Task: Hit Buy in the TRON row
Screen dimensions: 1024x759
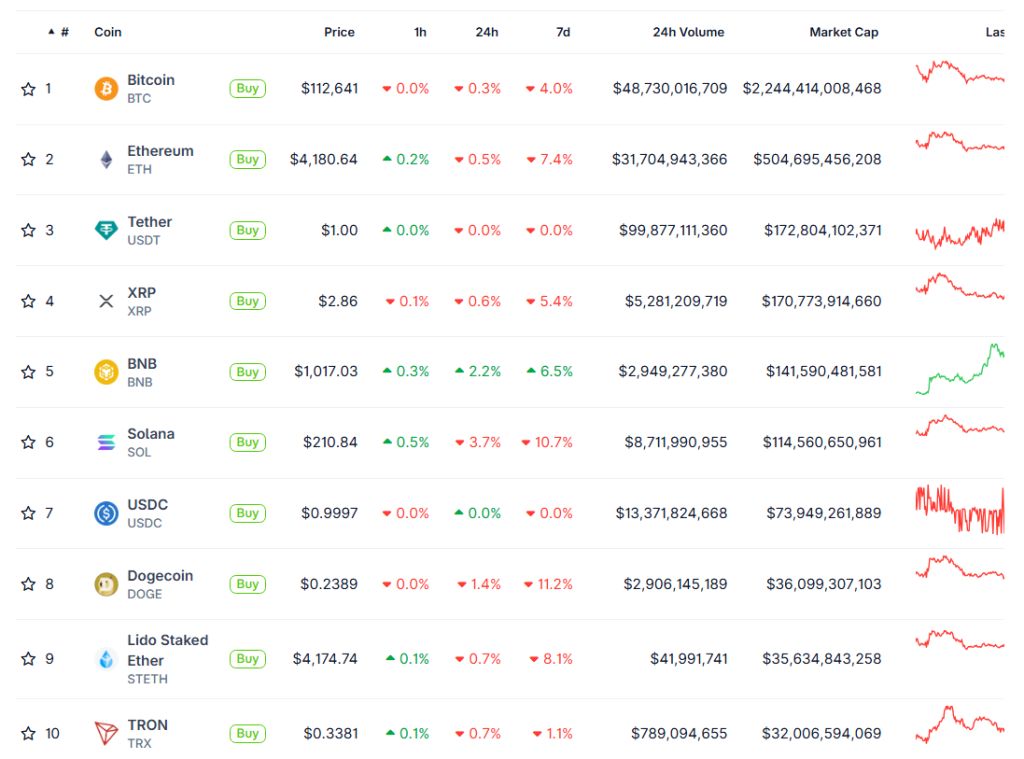Action: click(248, 734)
